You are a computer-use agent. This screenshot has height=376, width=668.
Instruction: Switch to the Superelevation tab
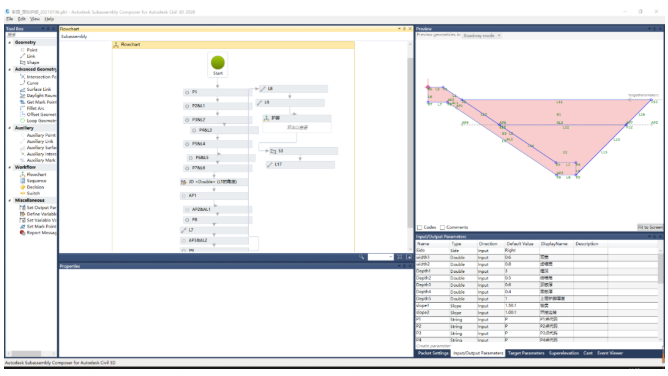[564, 353]
